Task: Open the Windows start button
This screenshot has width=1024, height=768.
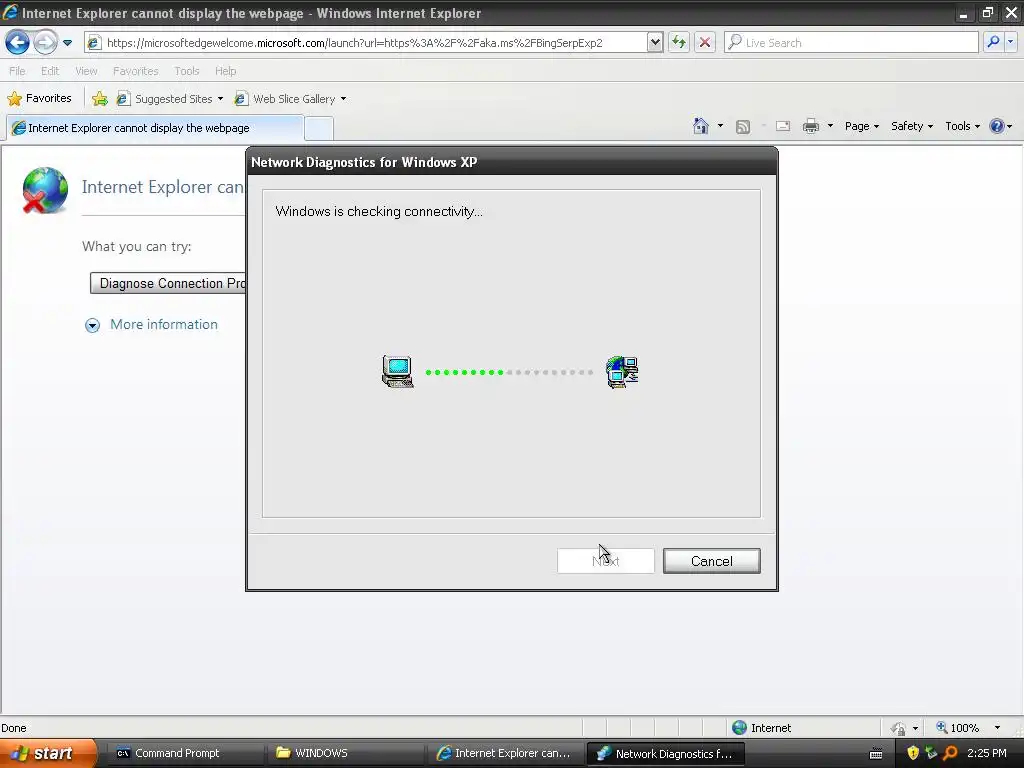Action: (48, 753)
